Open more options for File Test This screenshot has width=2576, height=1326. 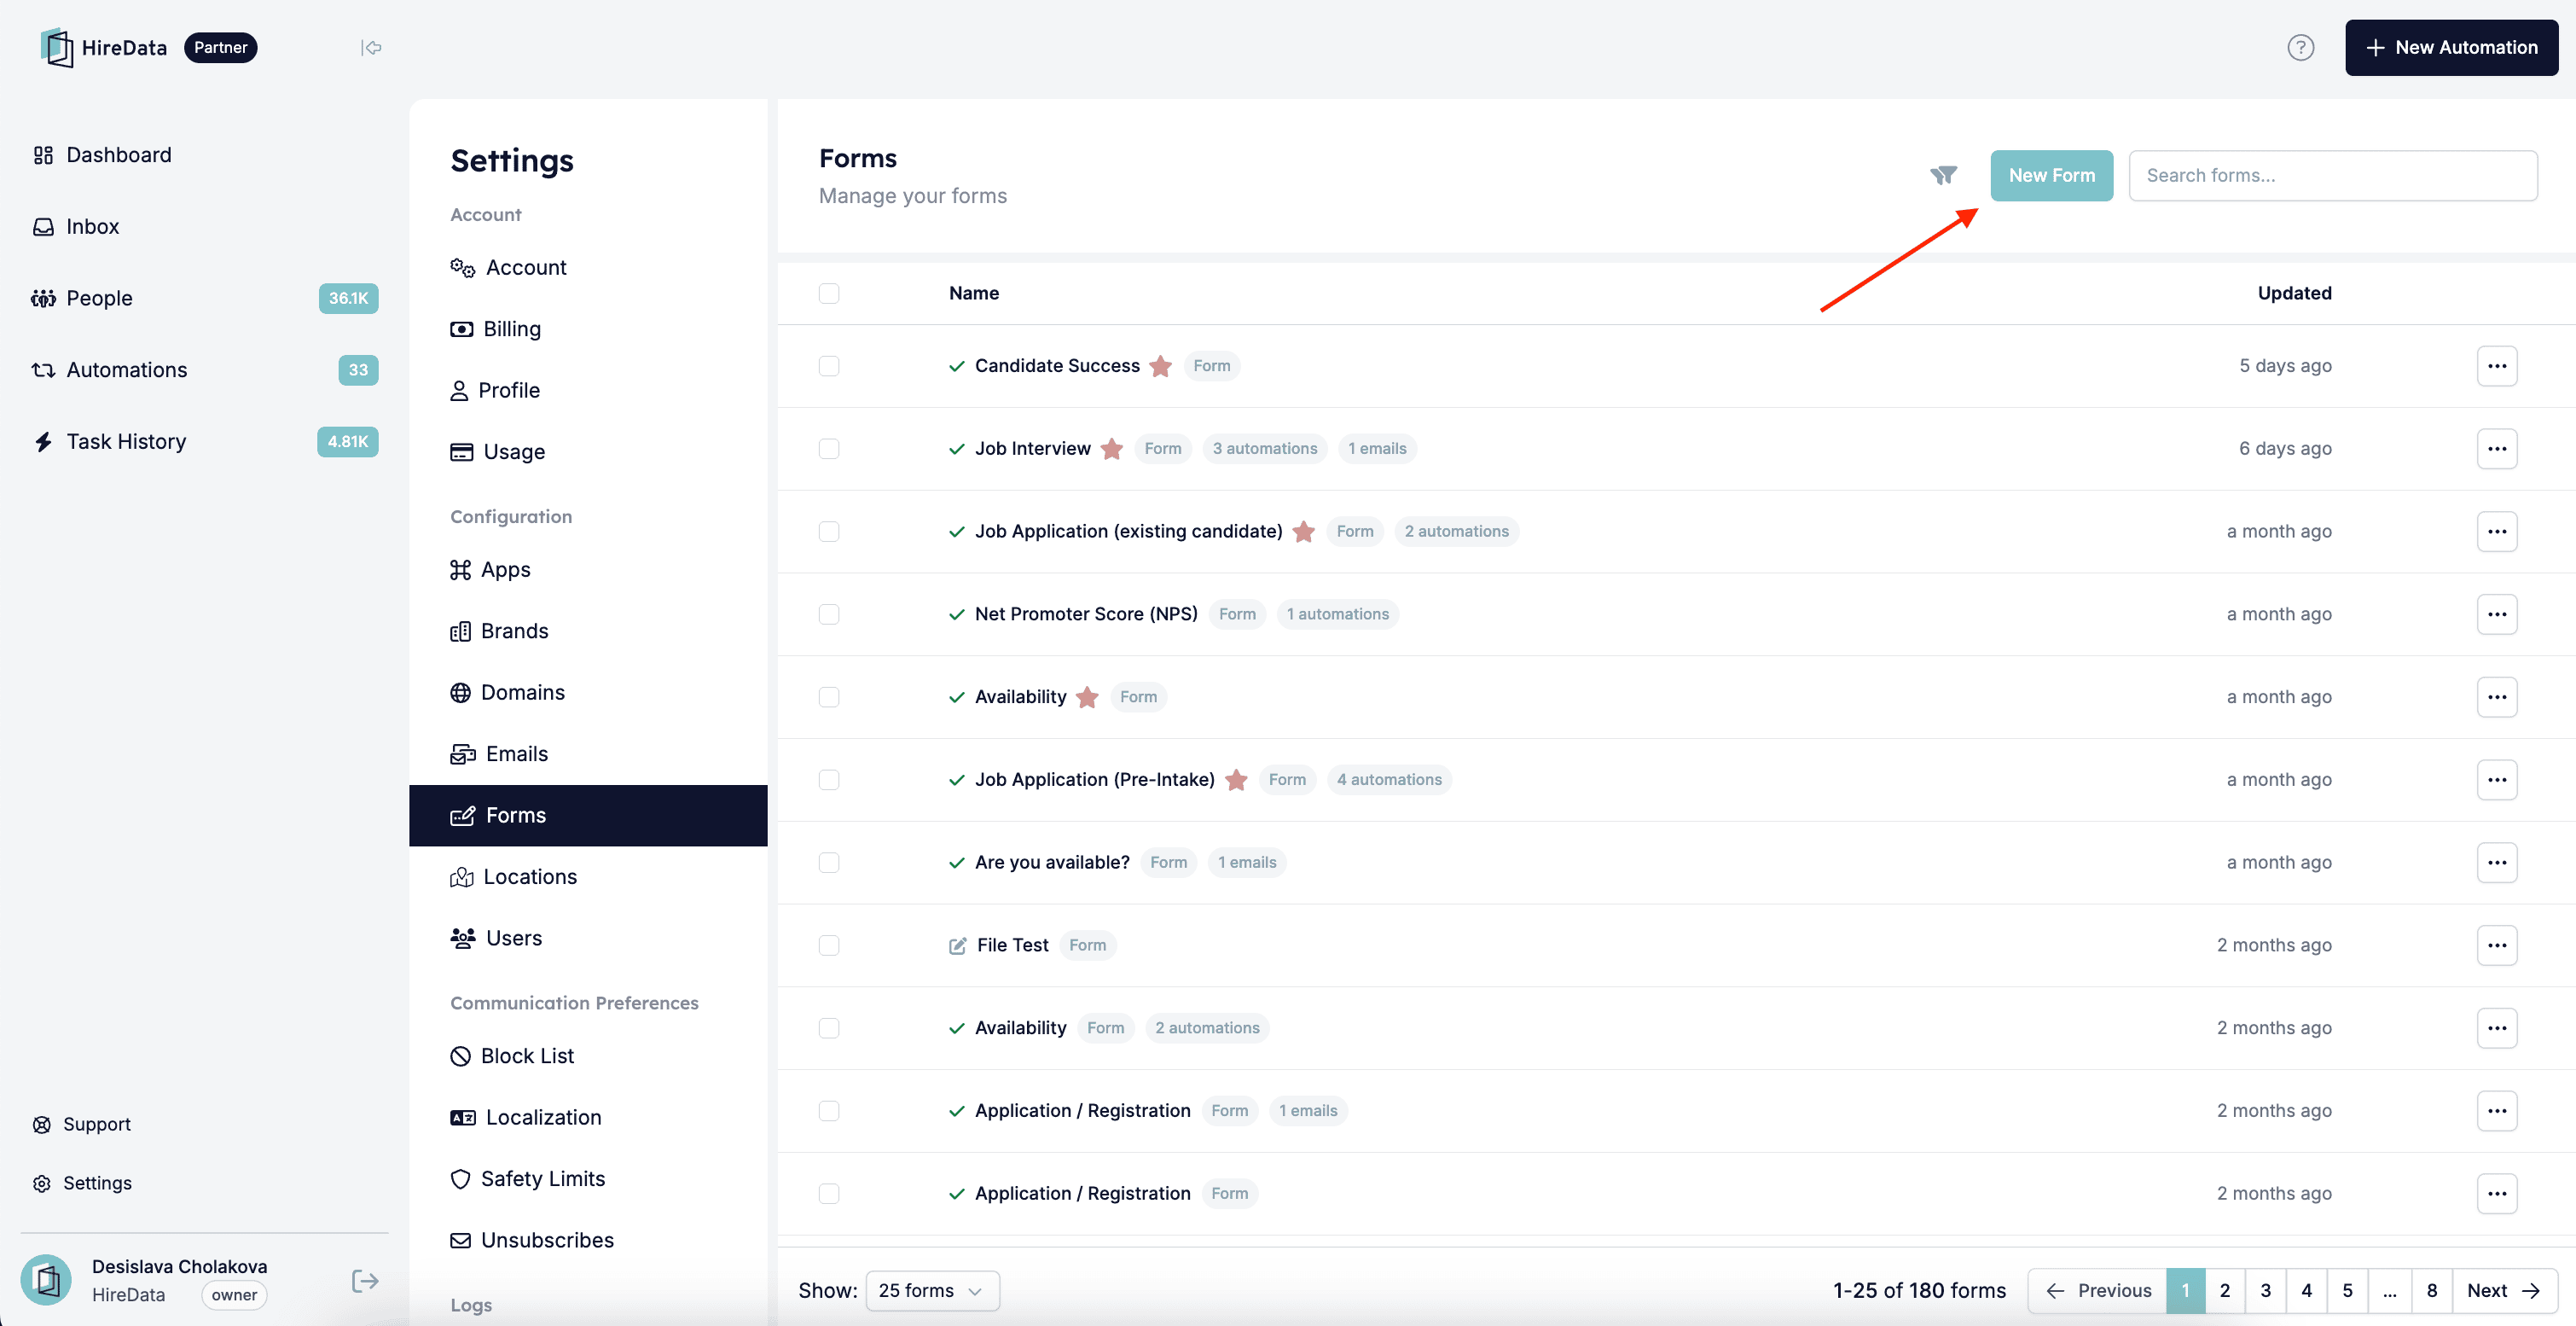2496,945
